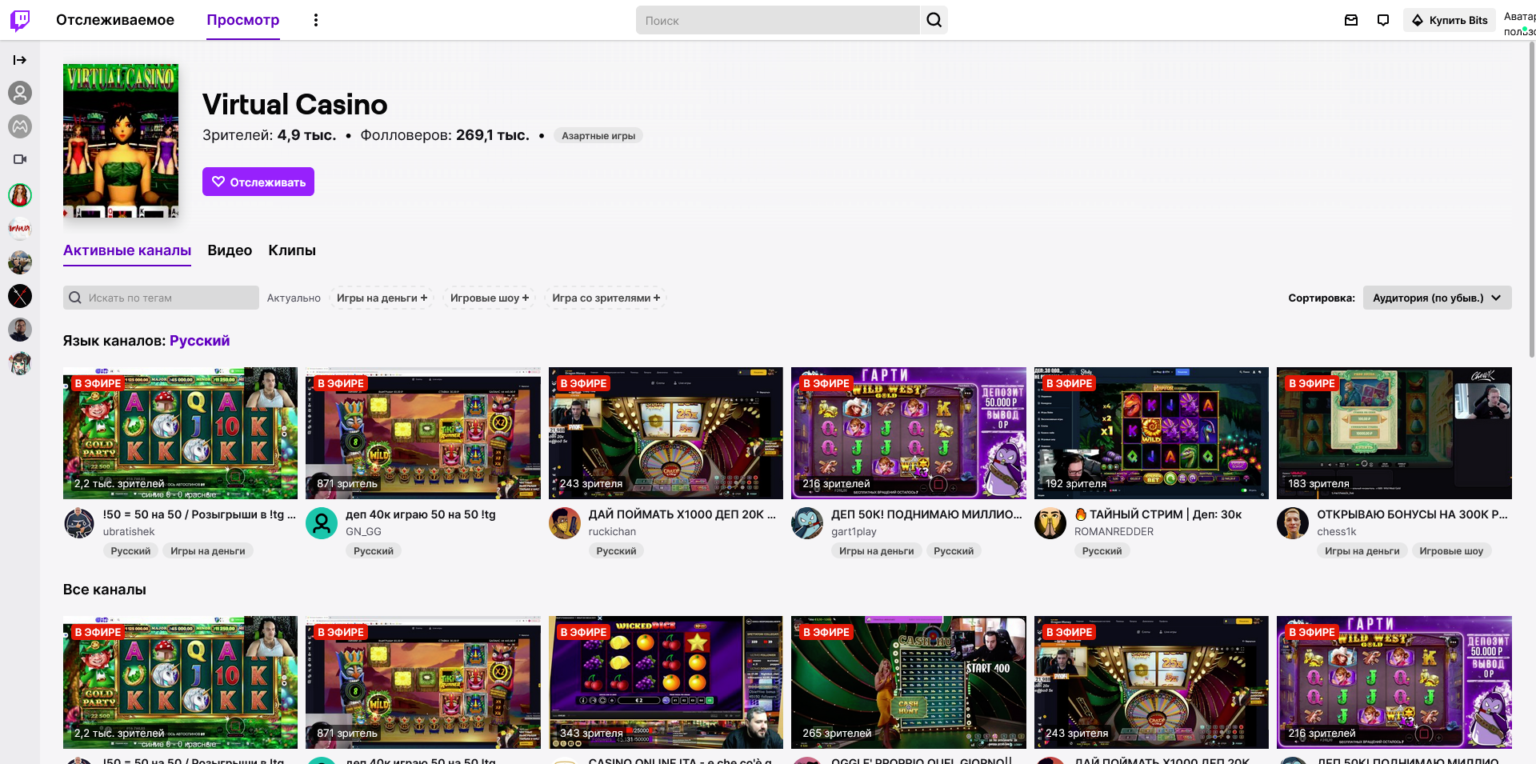1536x764 pixels.
Task: Open the three-dot more menu in top bar
Action: pos(316,20)
